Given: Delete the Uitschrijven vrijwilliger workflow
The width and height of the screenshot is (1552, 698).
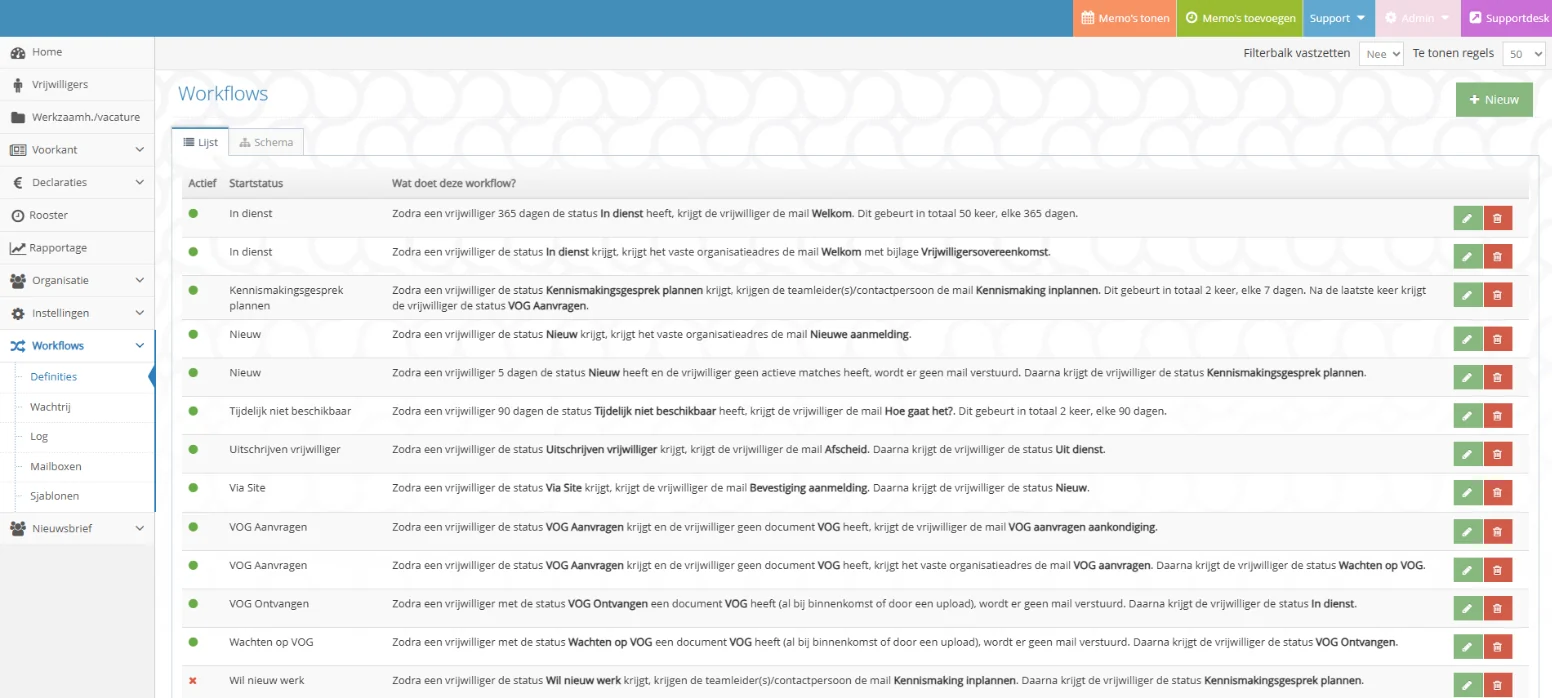Looking at the screenshot, I should [1497, 454].
